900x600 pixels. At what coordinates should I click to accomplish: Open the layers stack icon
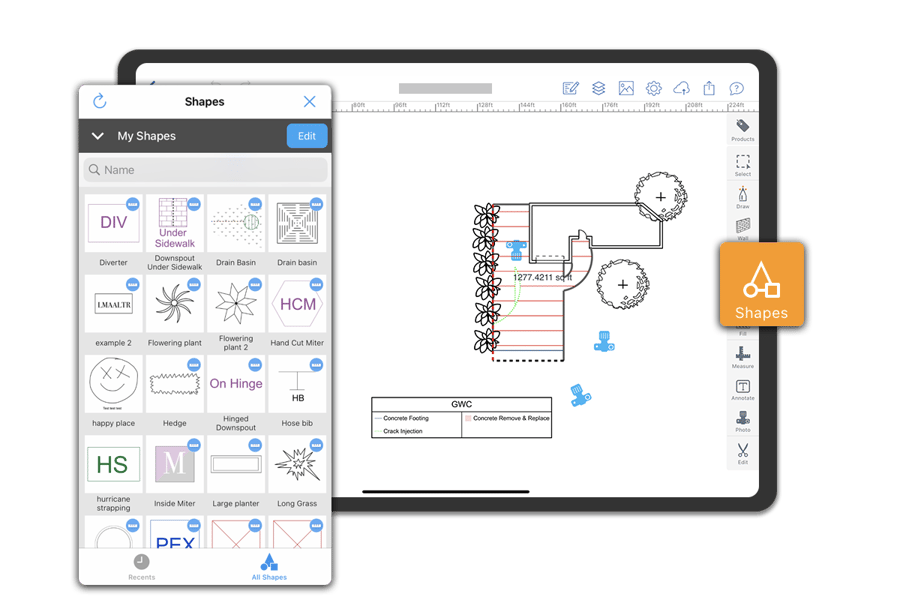[x=598, y=88]
